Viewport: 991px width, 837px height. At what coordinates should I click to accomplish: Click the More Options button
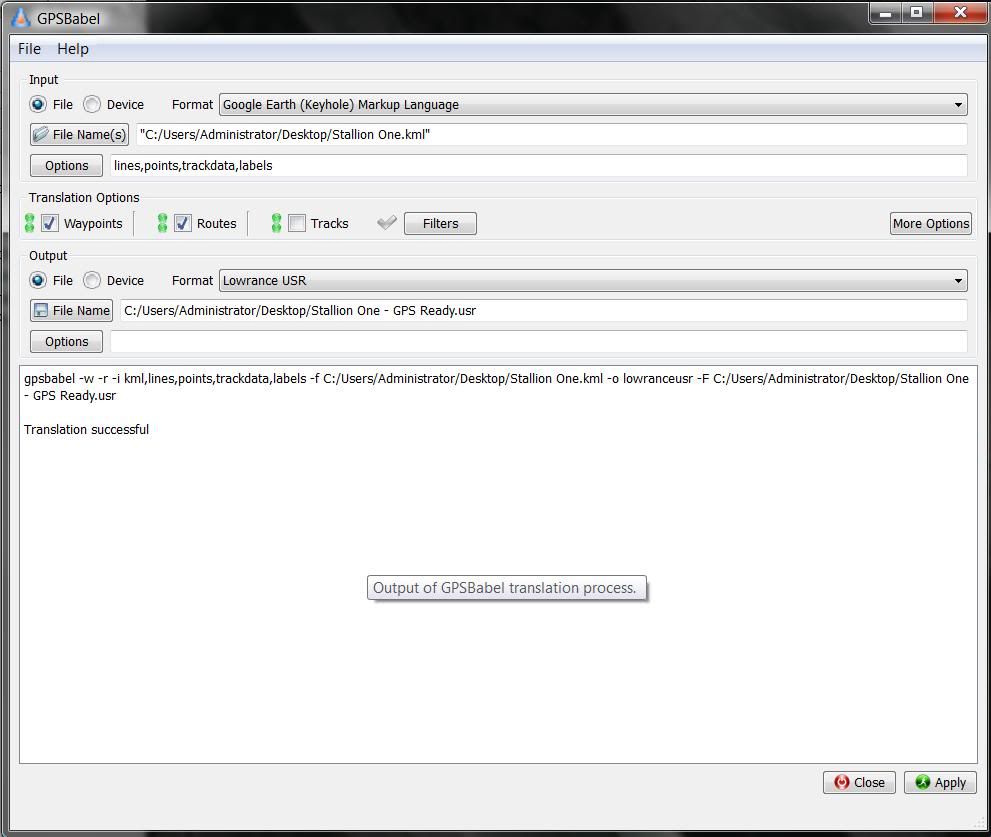[x=930, y=223]
